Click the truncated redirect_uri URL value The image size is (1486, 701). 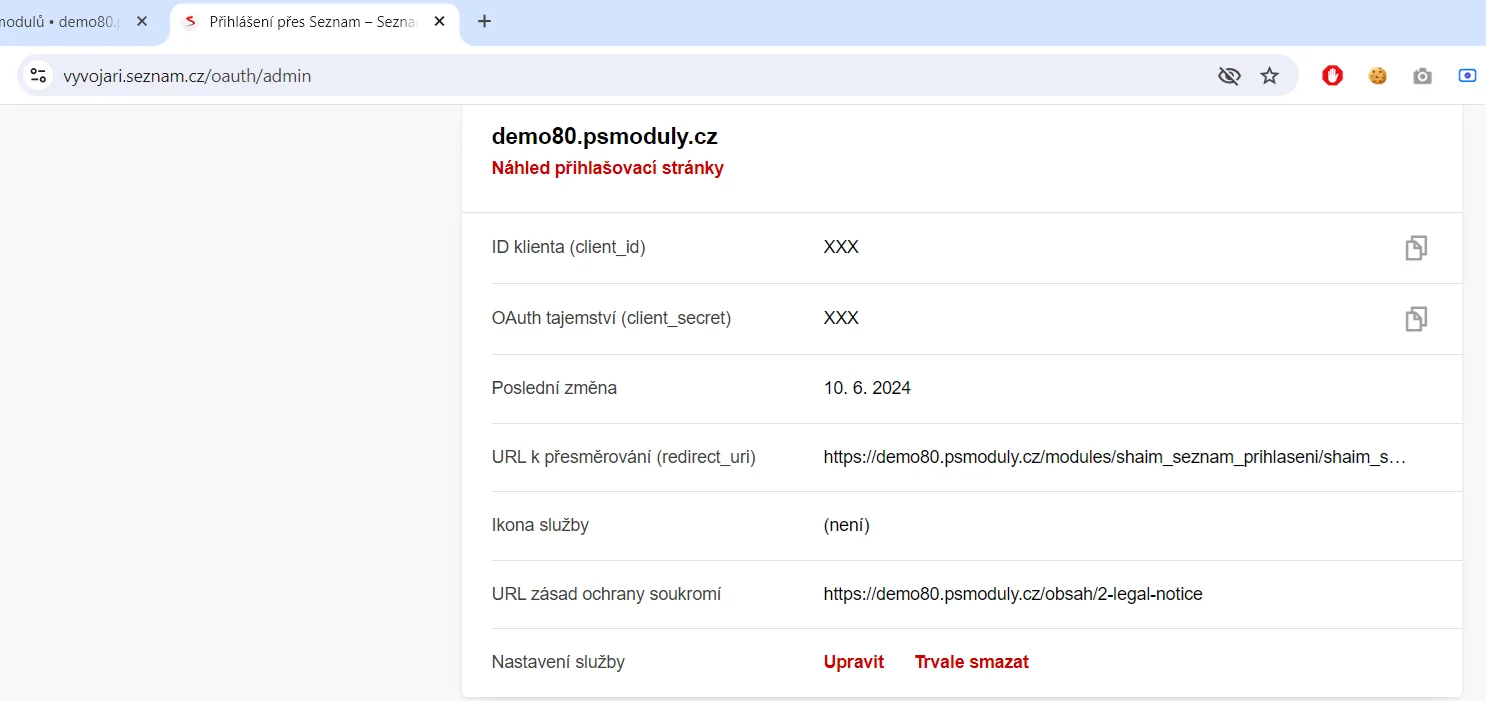1114,458
